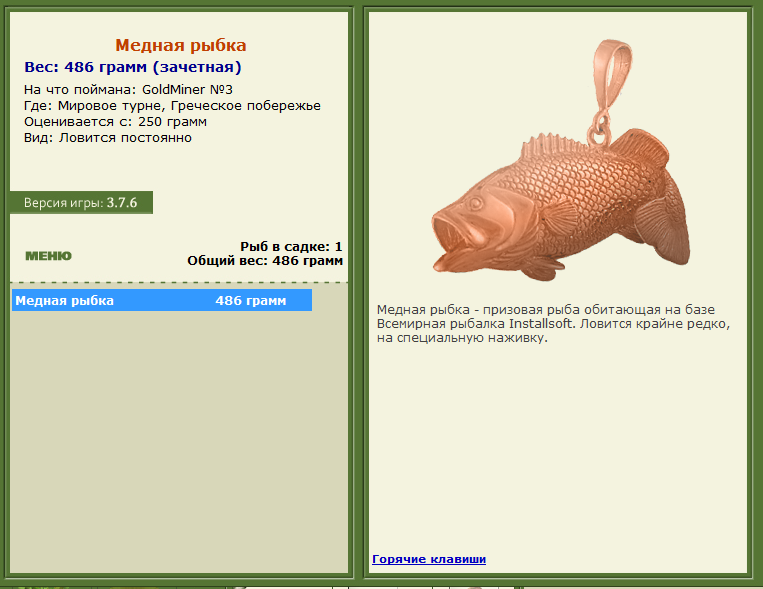
Task: Click the Где: Мировое турне, Греческое побережье line
Action: pos(172,106)
